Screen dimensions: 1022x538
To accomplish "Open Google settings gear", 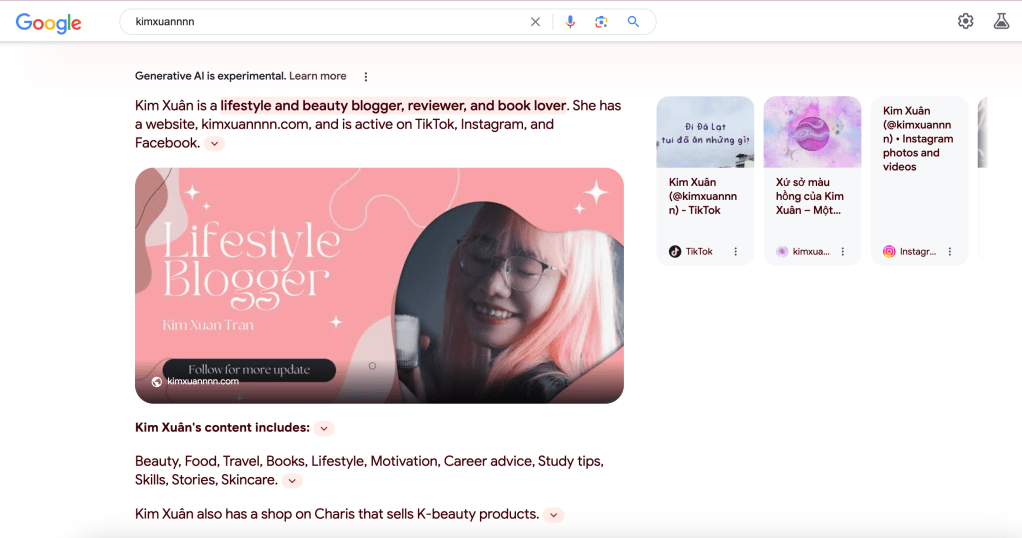I will click(x=965, y=21).
